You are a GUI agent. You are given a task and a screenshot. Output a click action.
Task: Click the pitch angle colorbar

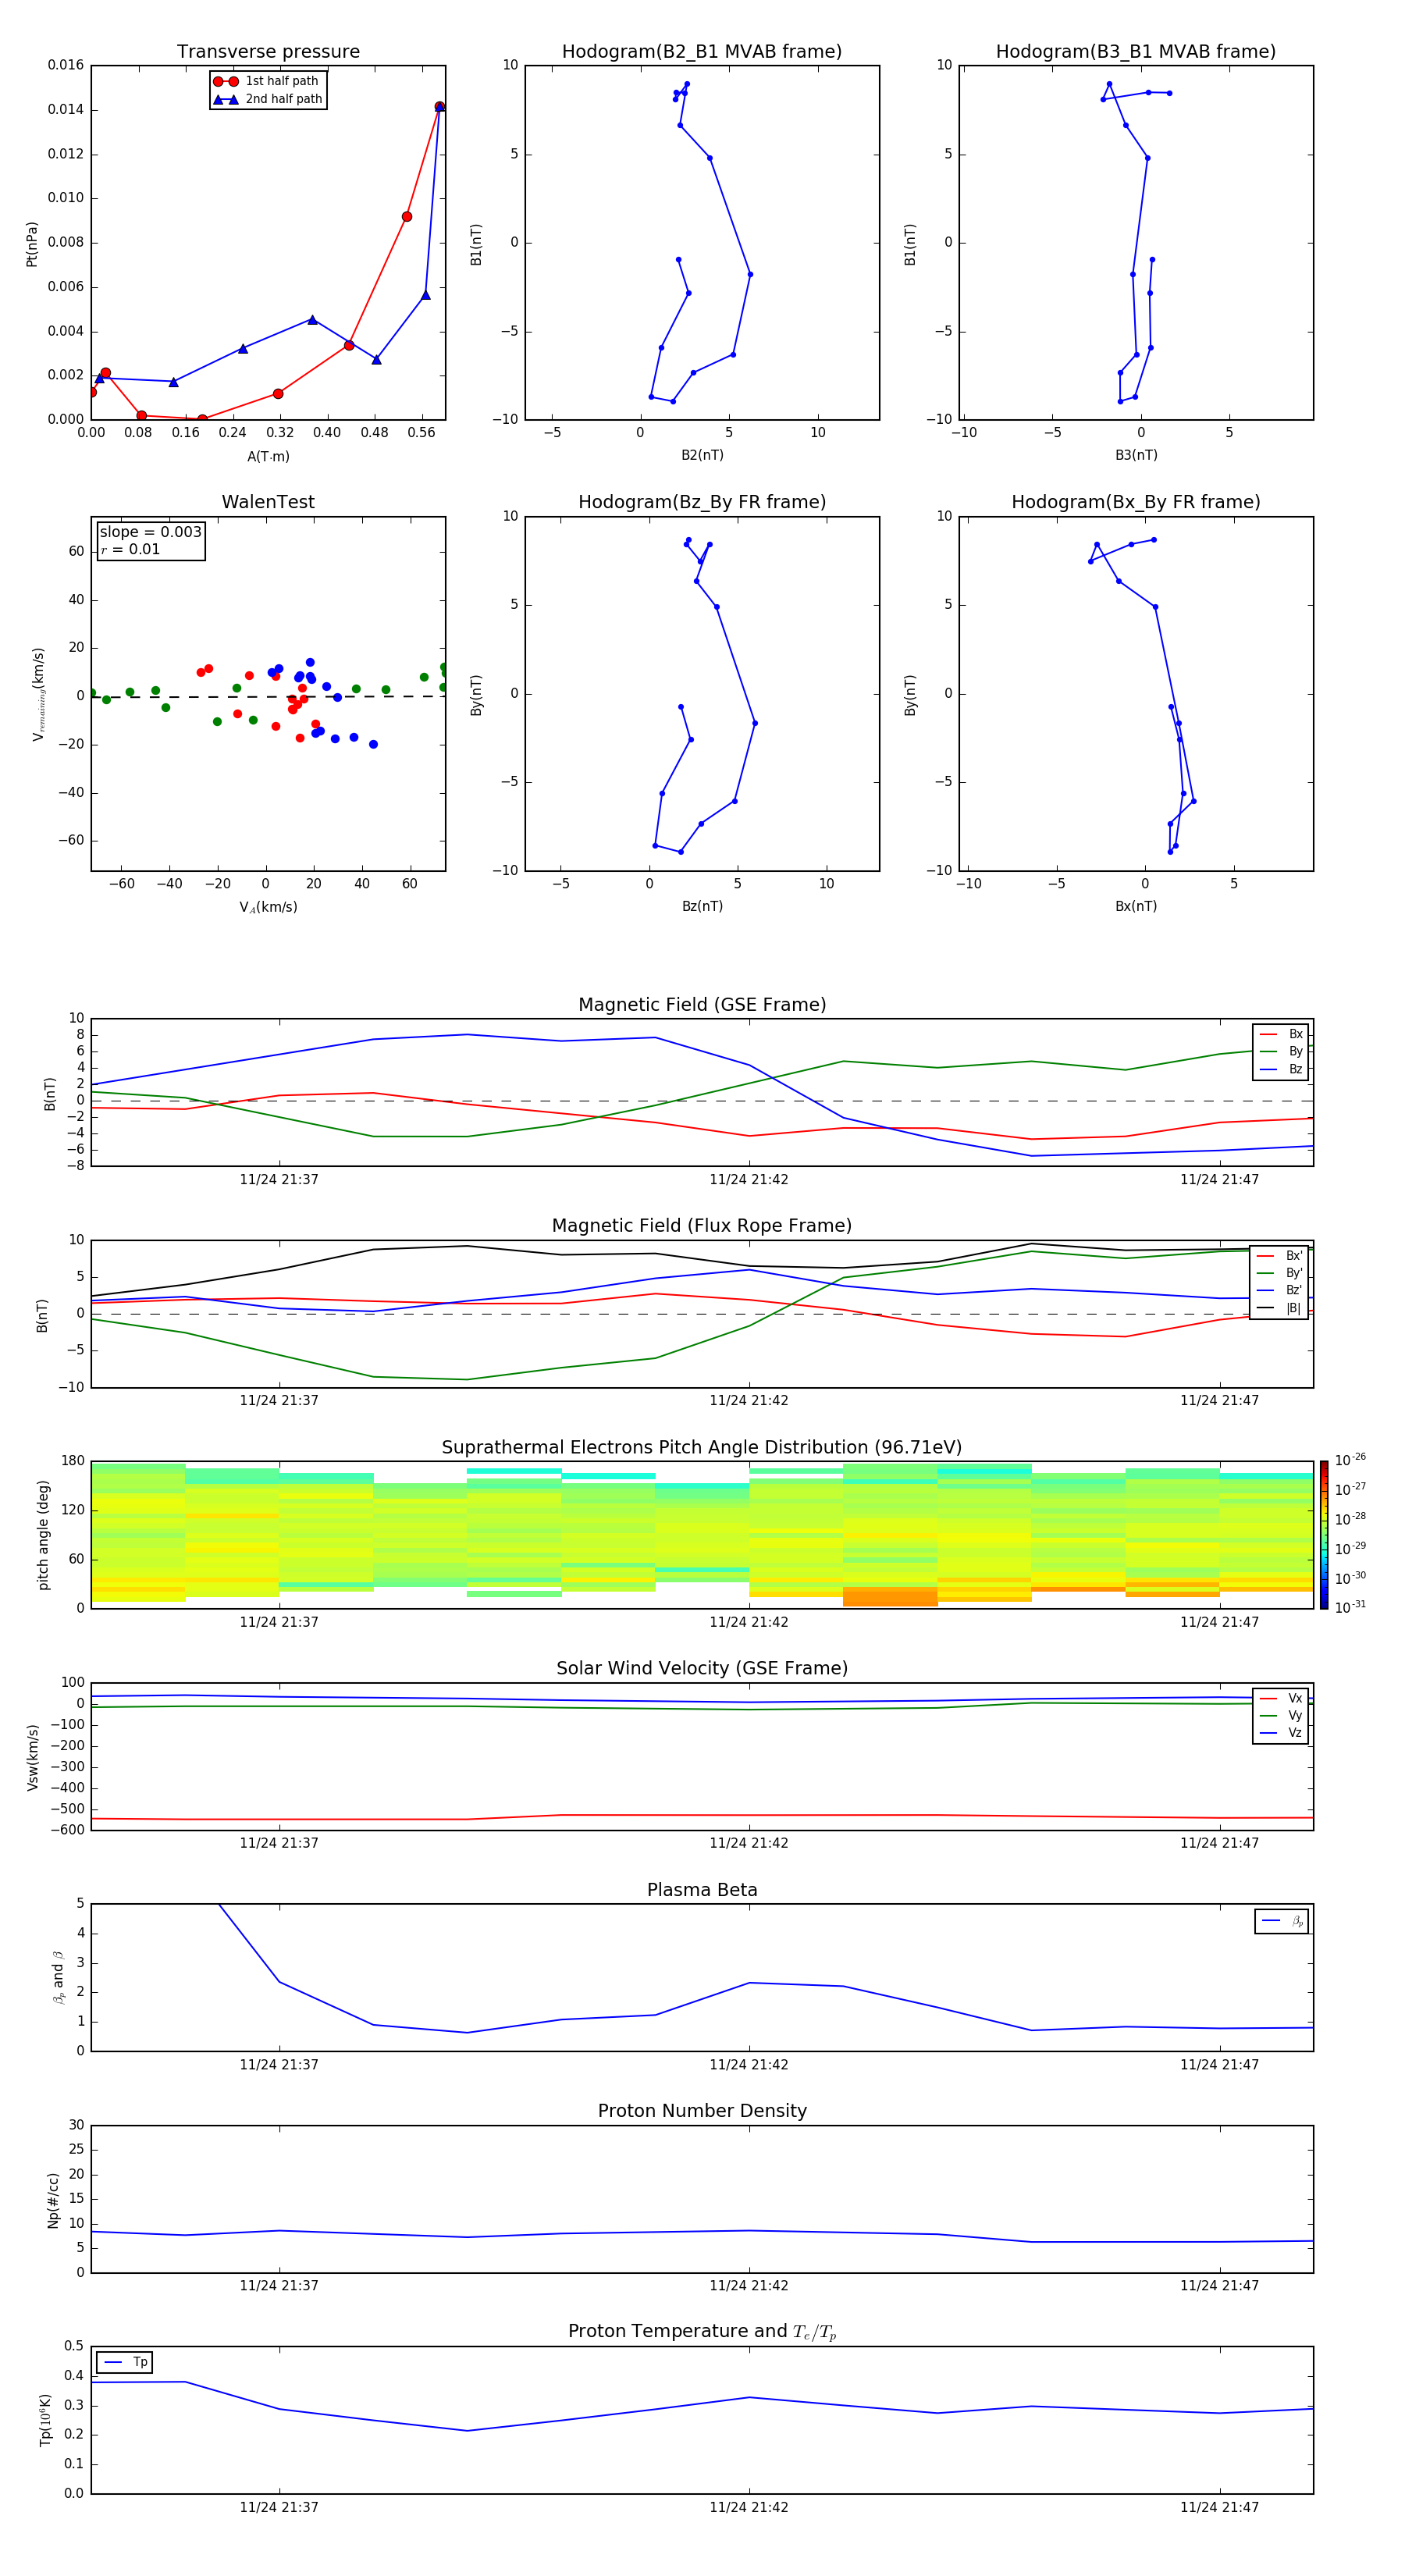click(1324, 1534)
